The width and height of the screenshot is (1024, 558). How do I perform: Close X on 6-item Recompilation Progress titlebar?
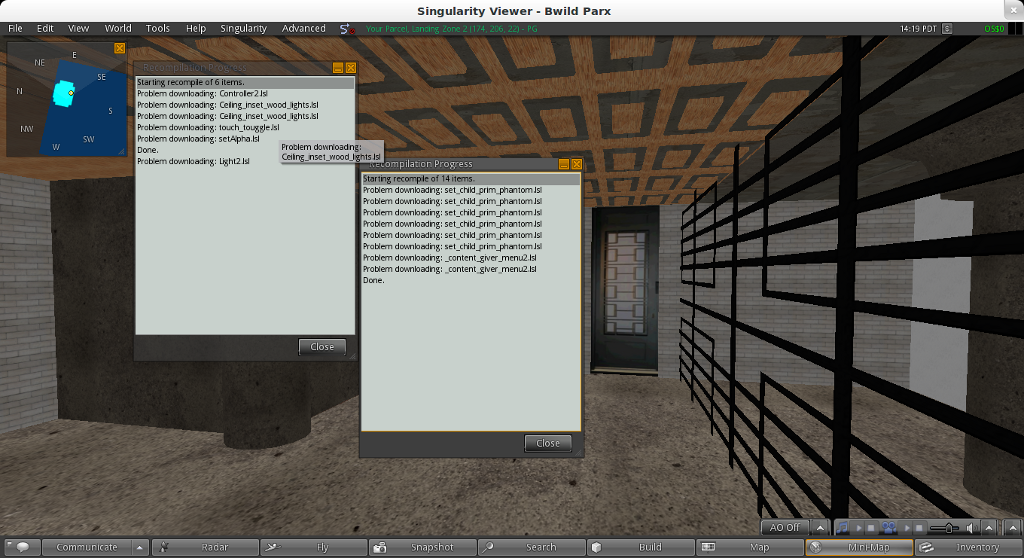point(351,68)
